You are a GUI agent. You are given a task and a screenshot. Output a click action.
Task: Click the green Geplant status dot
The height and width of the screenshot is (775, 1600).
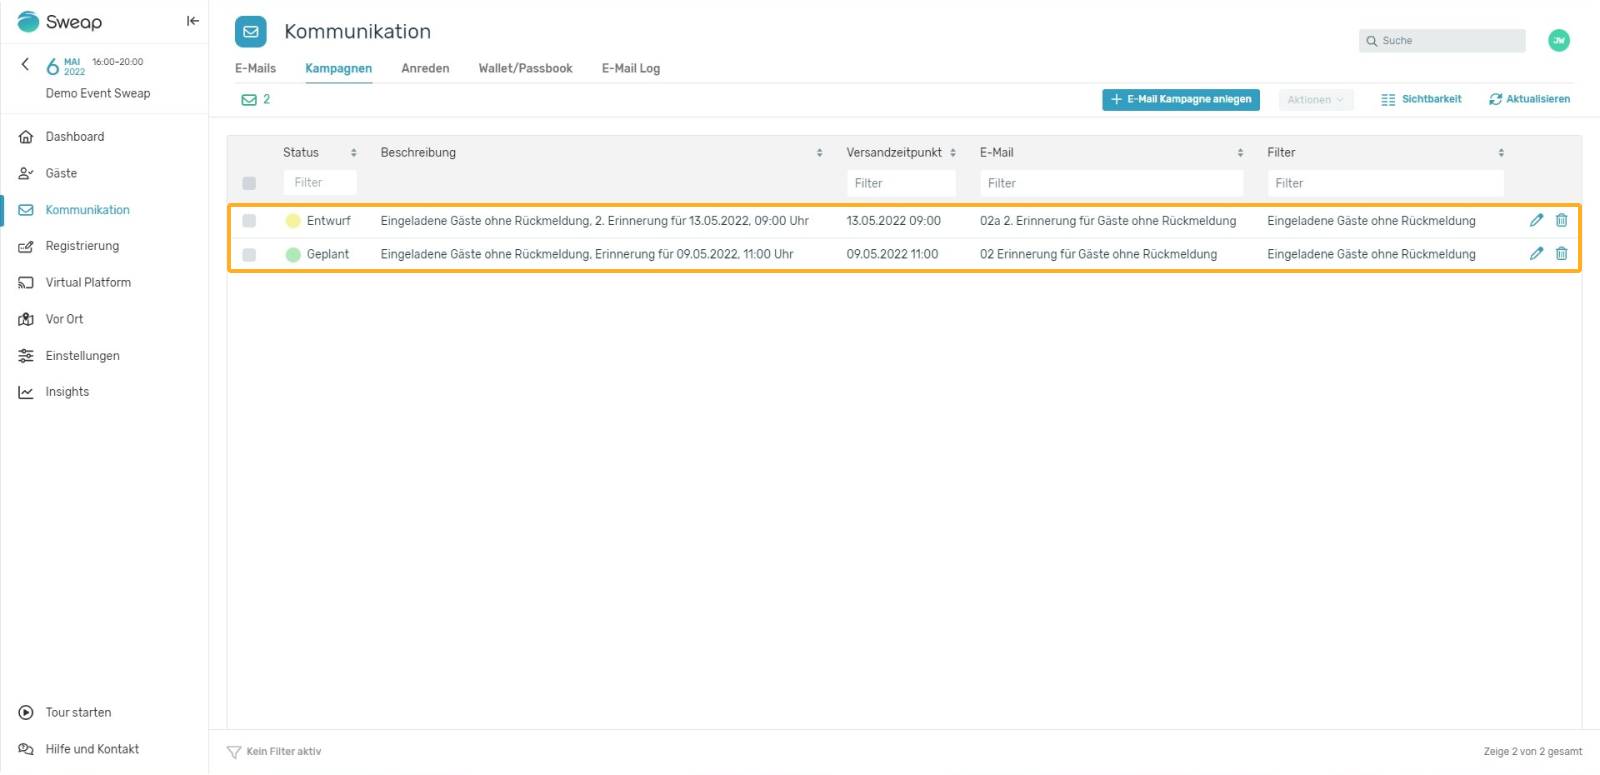(x=293, y=255)
